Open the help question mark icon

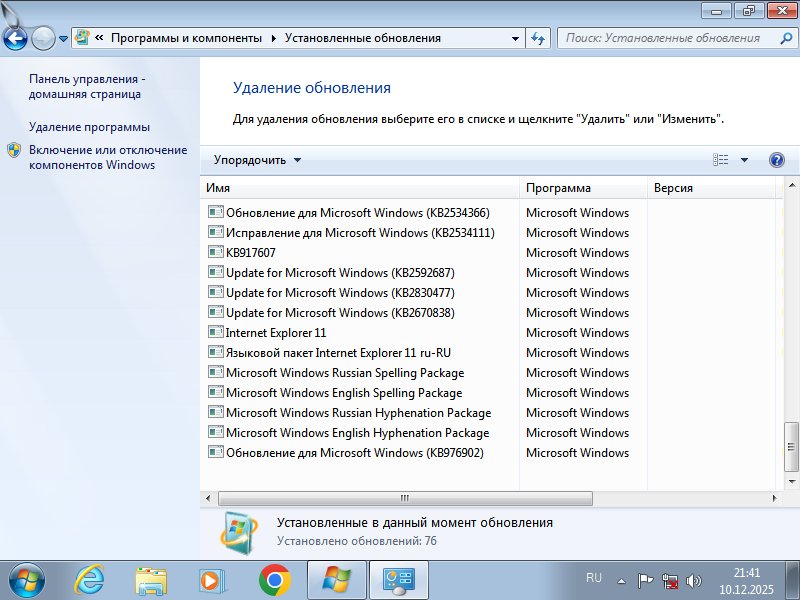coord(777,160)
